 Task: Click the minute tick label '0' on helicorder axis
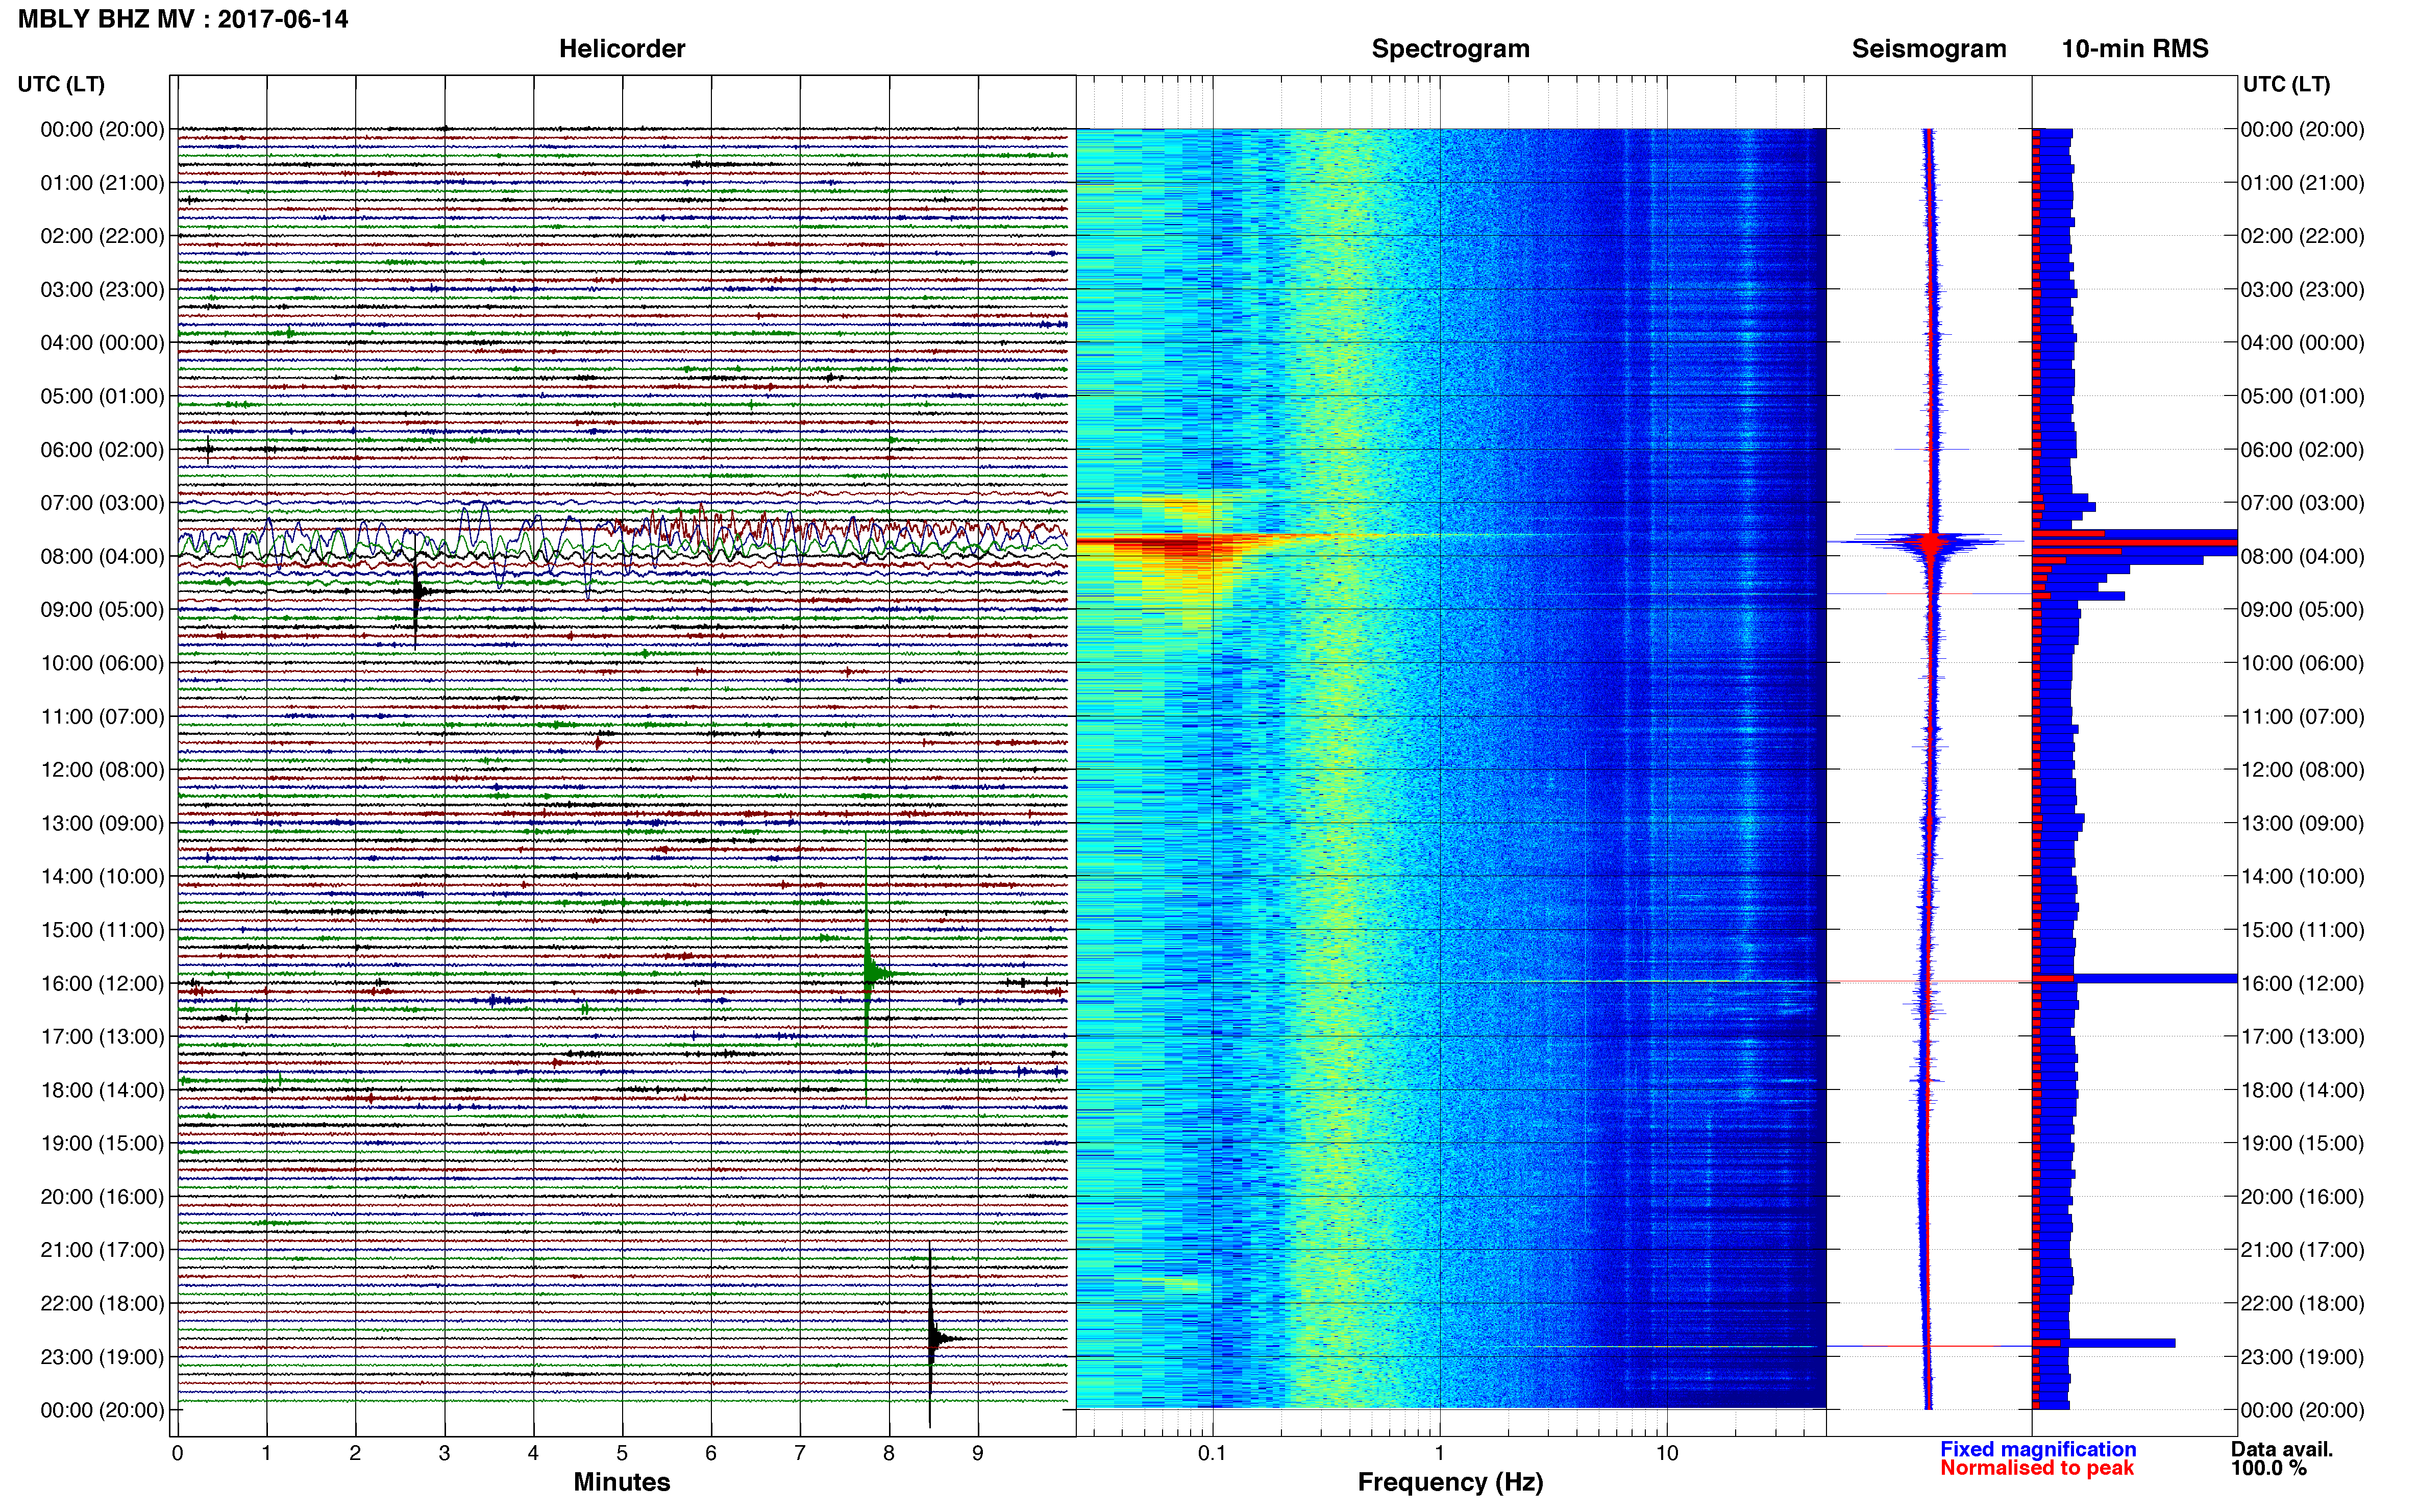177,1453
